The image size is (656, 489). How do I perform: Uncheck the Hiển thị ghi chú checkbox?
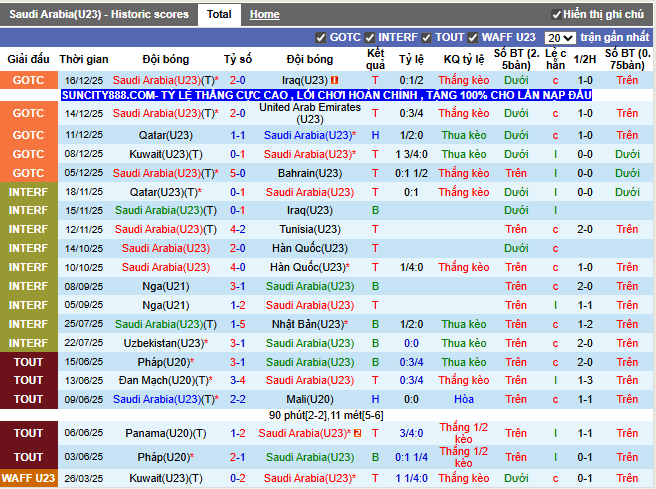click(x=556, y=15)
